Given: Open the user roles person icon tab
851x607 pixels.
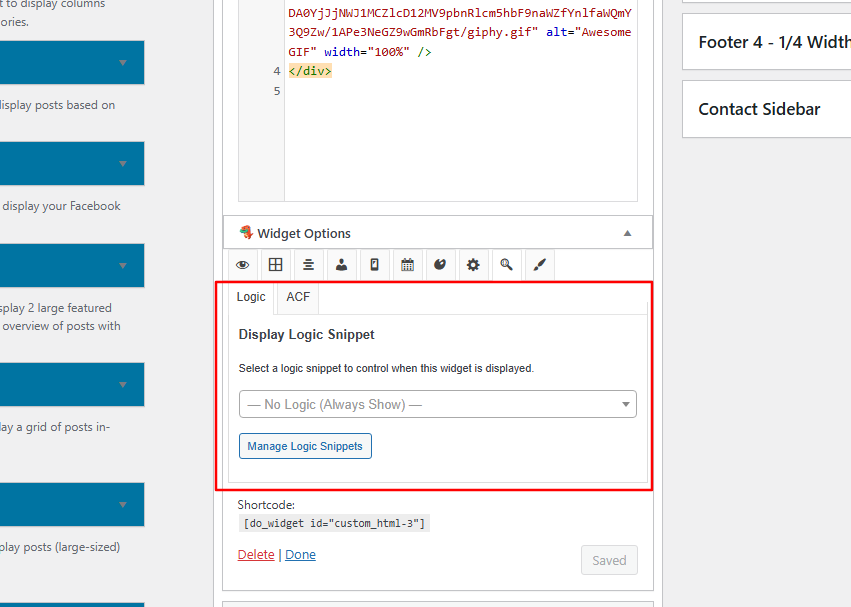Looking at the screenshot, I should pyautogui.click(x=341, y=265).
